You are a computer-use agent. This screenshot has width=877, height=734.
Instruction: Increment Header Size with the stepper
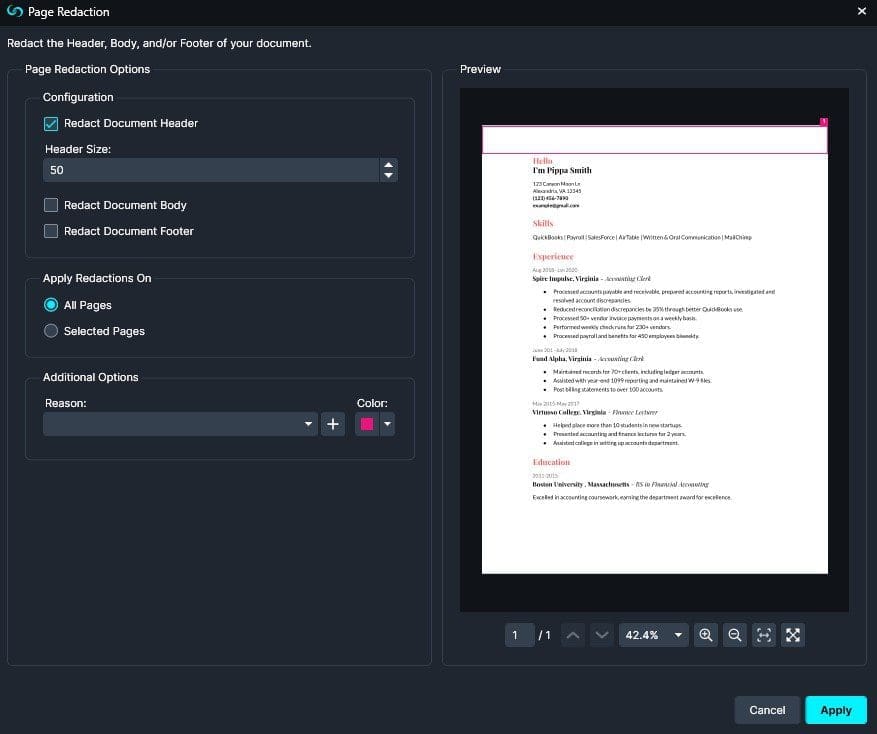pos(388,165)
